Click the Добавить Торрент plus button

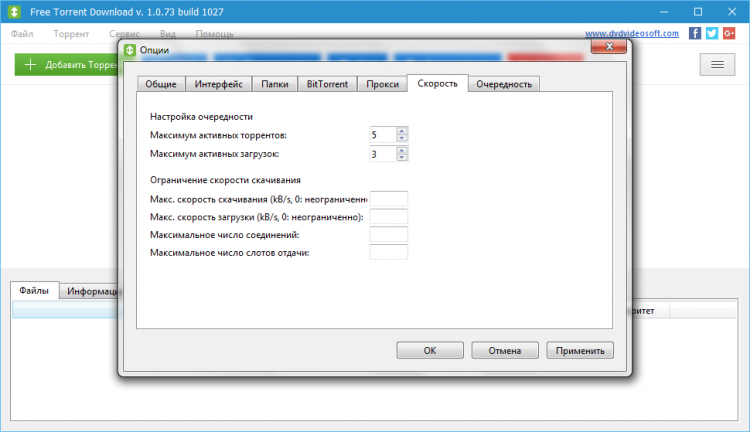click(x=67, y=65)
